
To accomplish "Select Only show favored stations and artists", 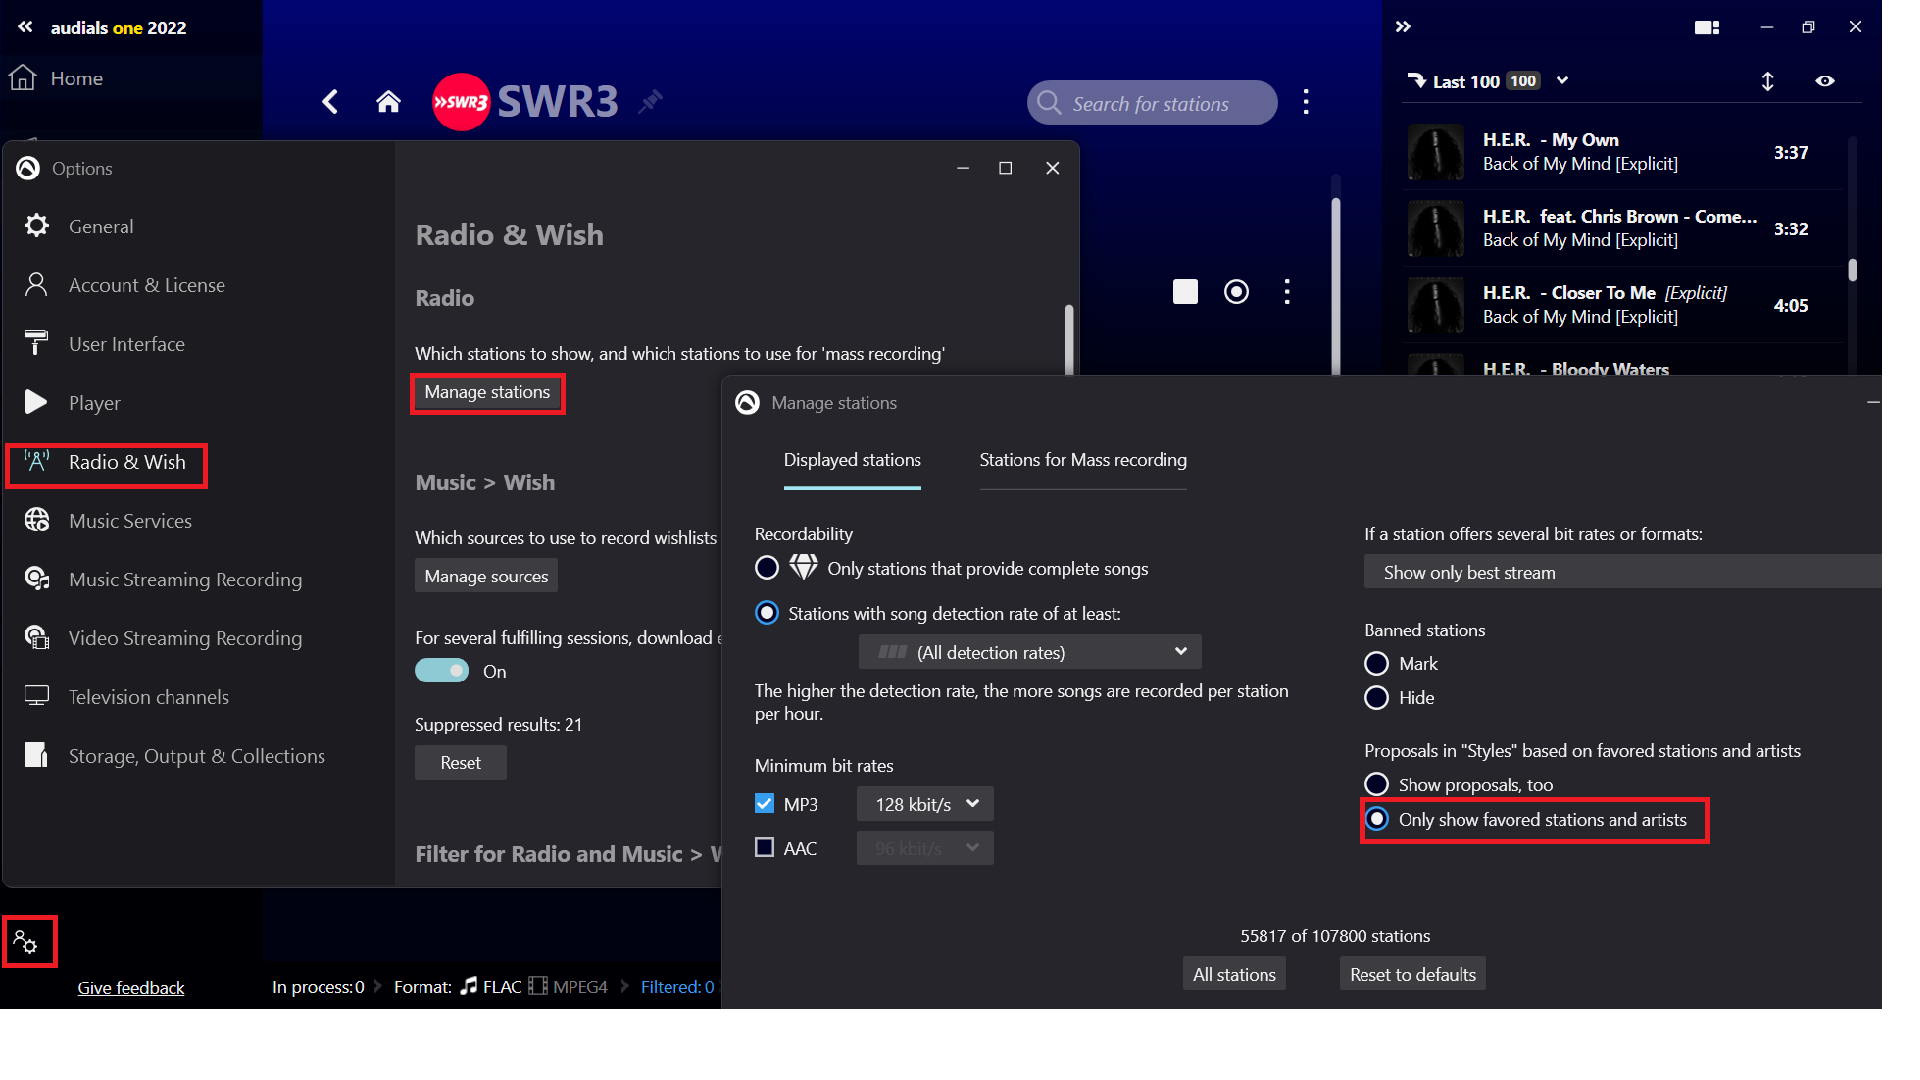I will pyautogui.click(x=1377, y=820).
